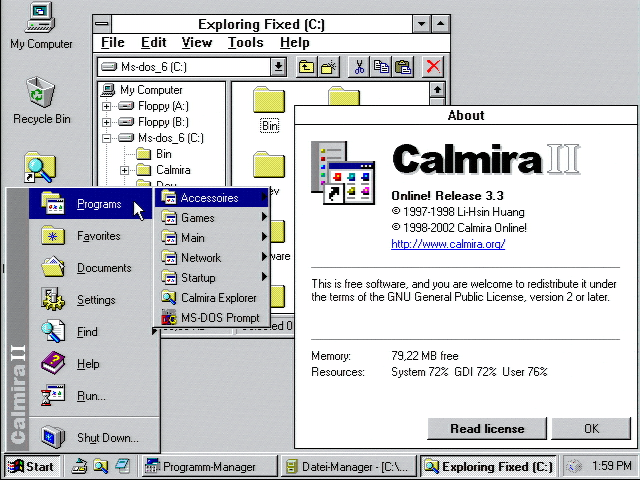Screen dimensions: 640x480
Task: Select MS-DOS Prompt from Programs submenu
Action: pyautogui.click(x=219, y=318)
